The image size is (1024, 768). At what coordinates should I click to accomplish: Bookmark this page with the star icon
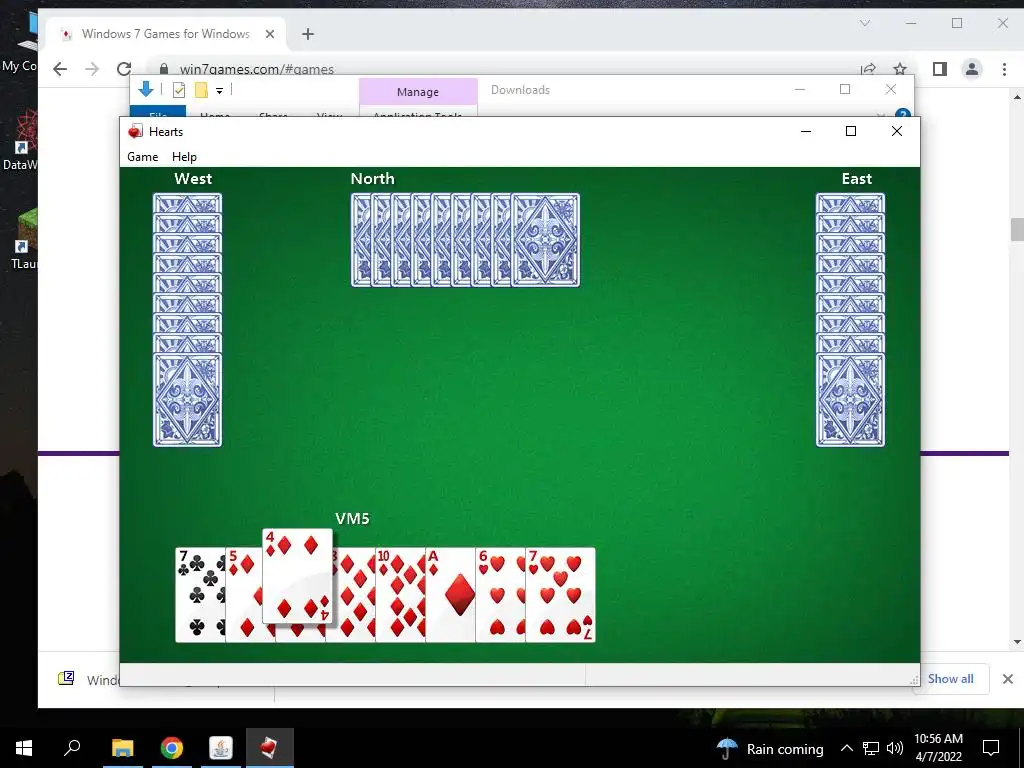[900, 69]
